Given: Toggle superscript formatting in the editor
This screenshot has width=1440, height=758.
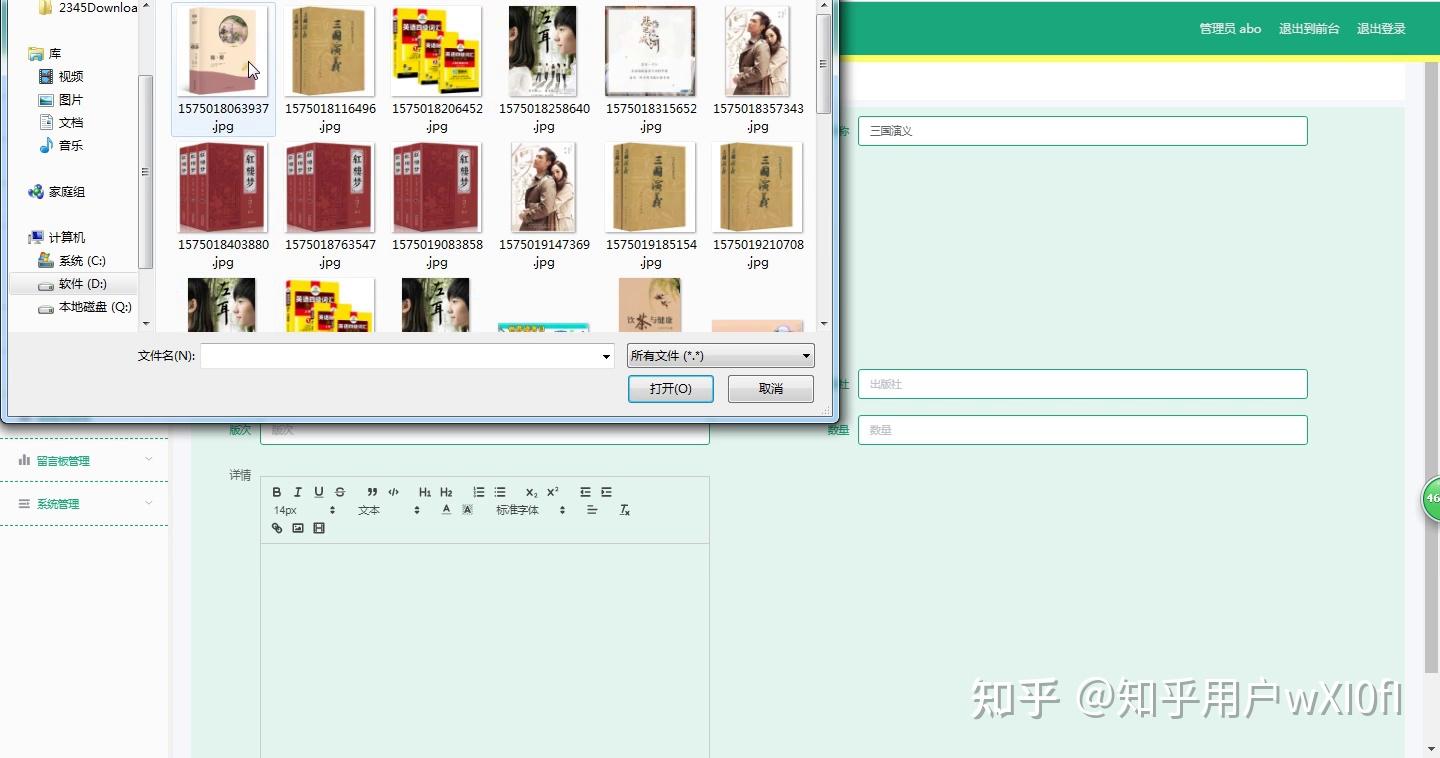Looking at the screenshot, I should click(551, 491).
